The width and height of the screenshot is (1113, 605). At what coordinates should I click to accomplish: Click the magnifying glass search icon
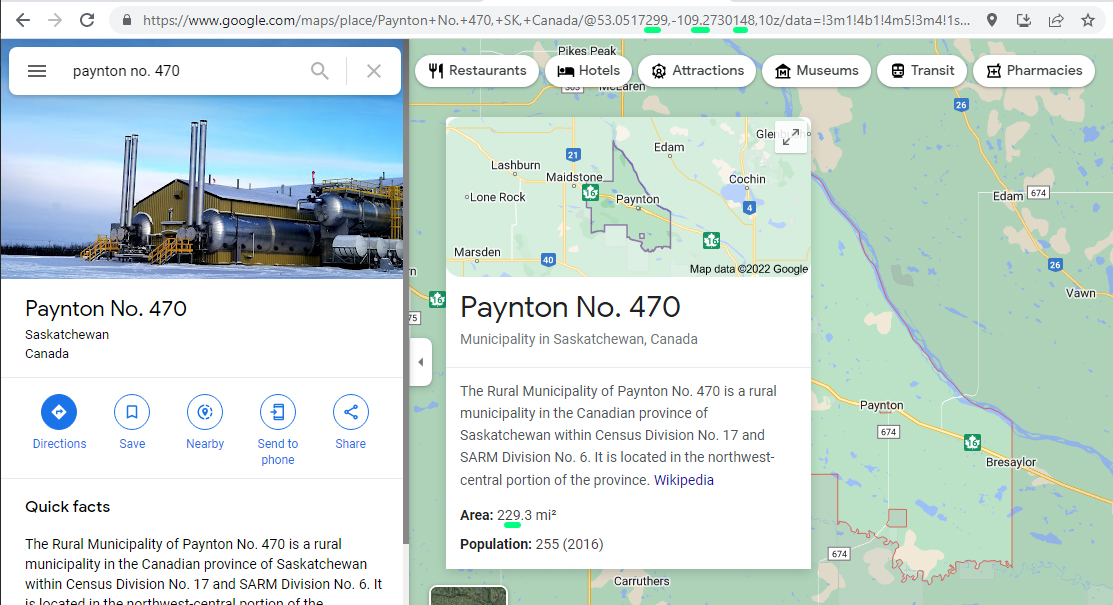tap(319, 71)
